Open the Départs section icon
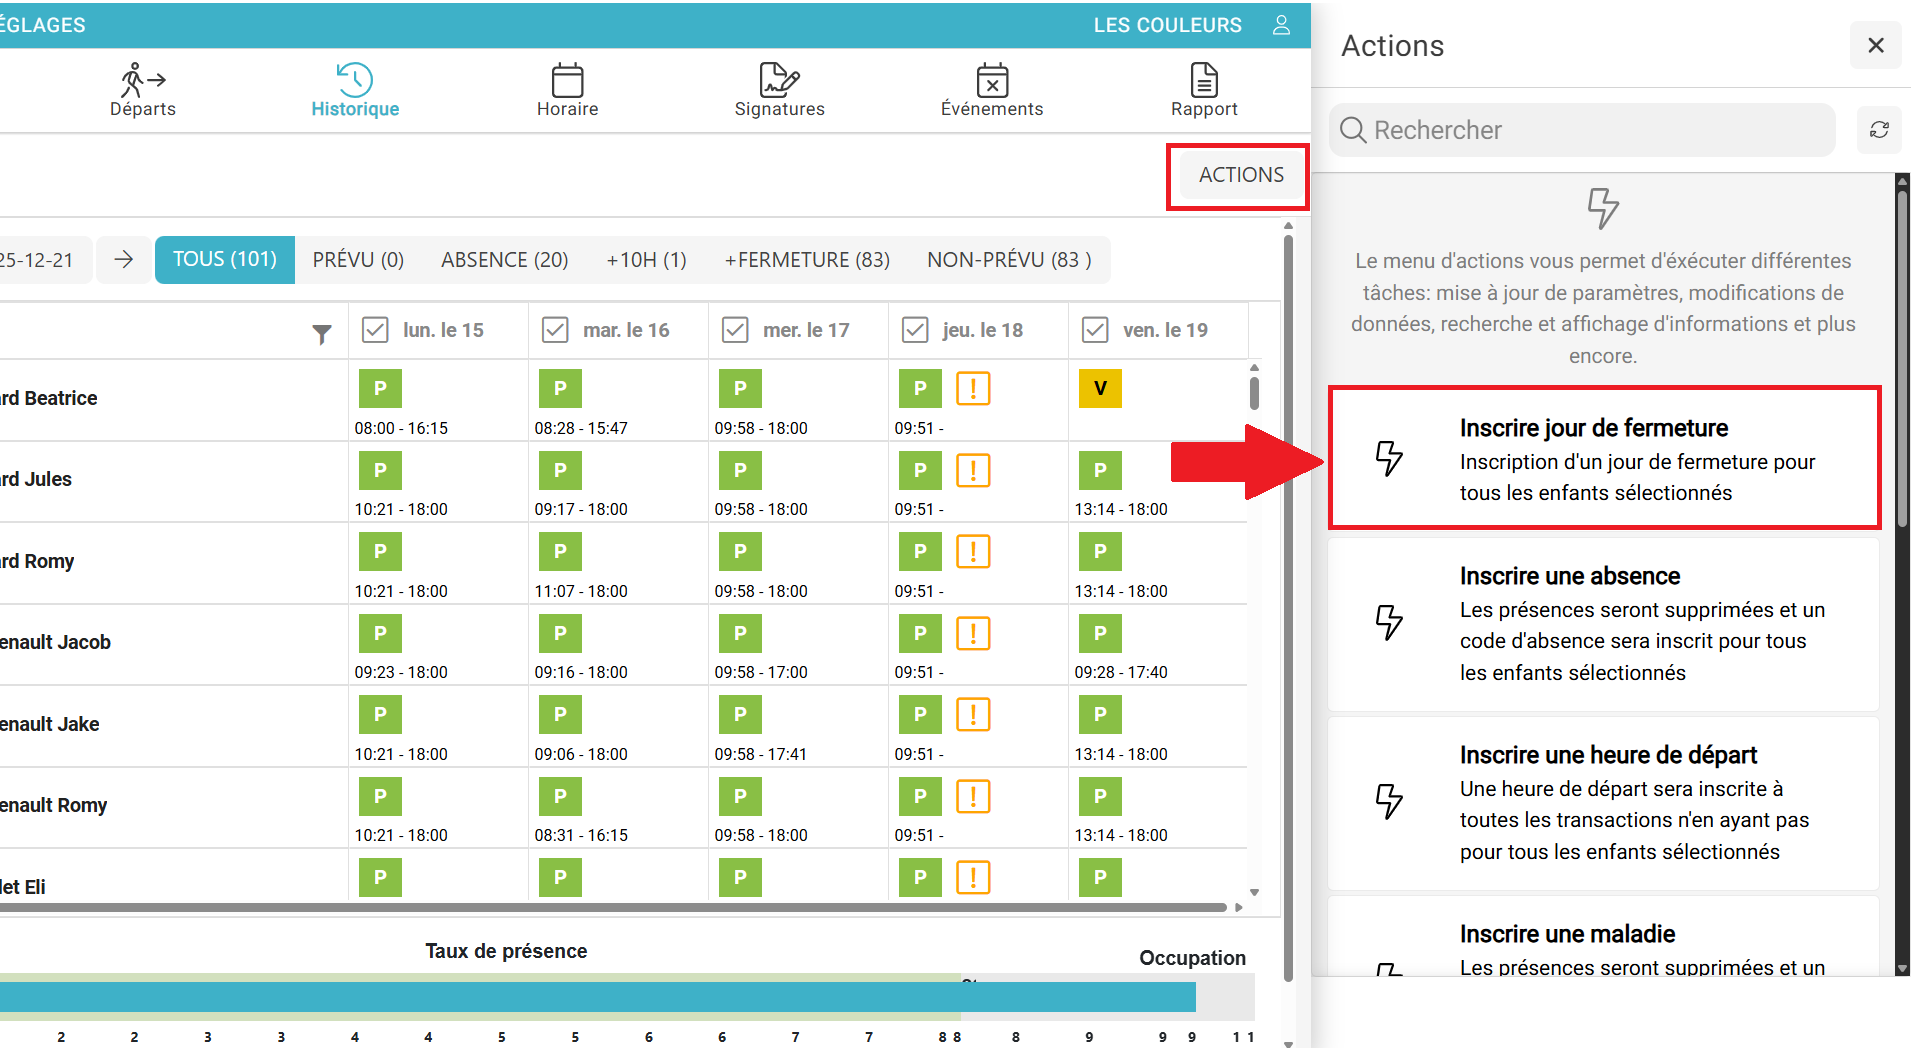The image size is (1912, 1048). coord(142,80)
